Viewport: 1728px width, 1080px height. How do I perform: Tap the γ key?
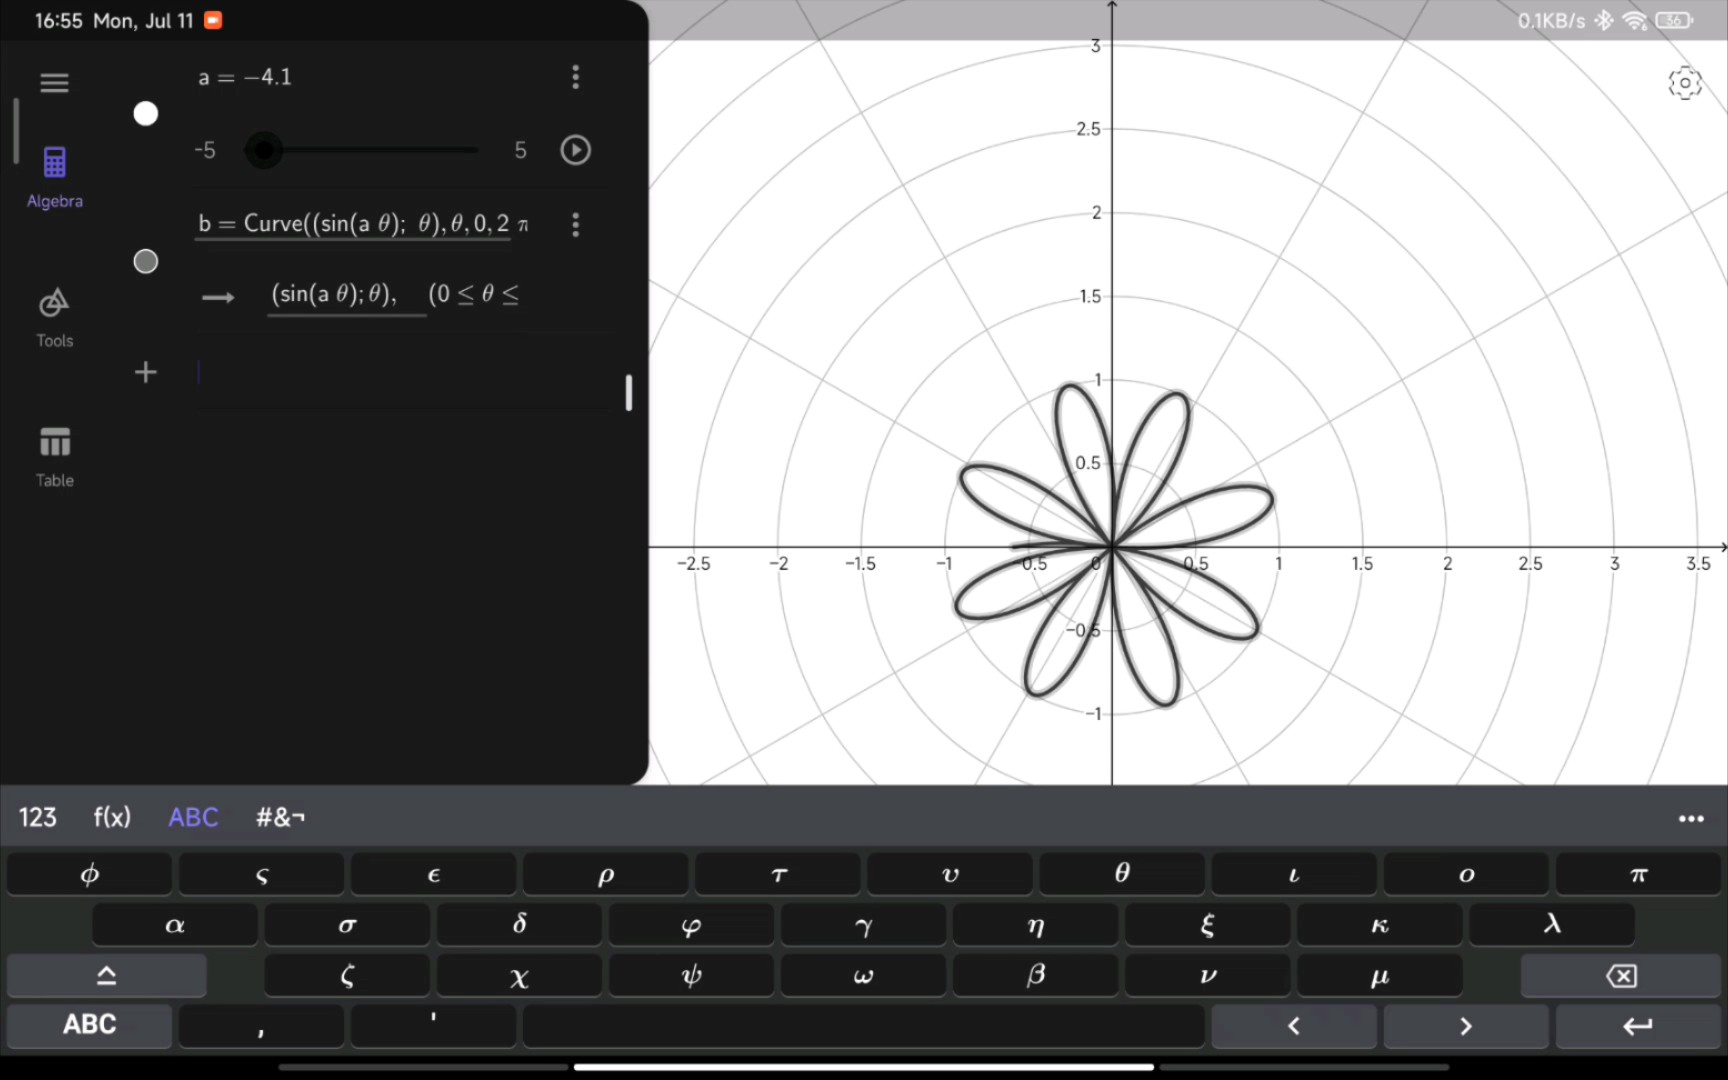(863, 925)
